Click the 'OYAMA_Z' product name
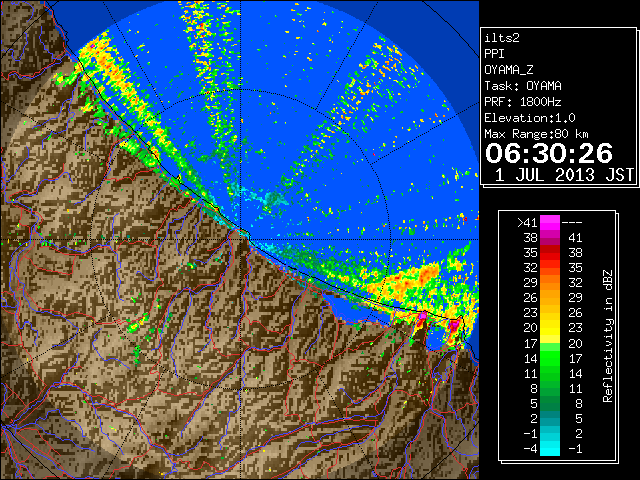640x480 pixels. click(509, 70)
